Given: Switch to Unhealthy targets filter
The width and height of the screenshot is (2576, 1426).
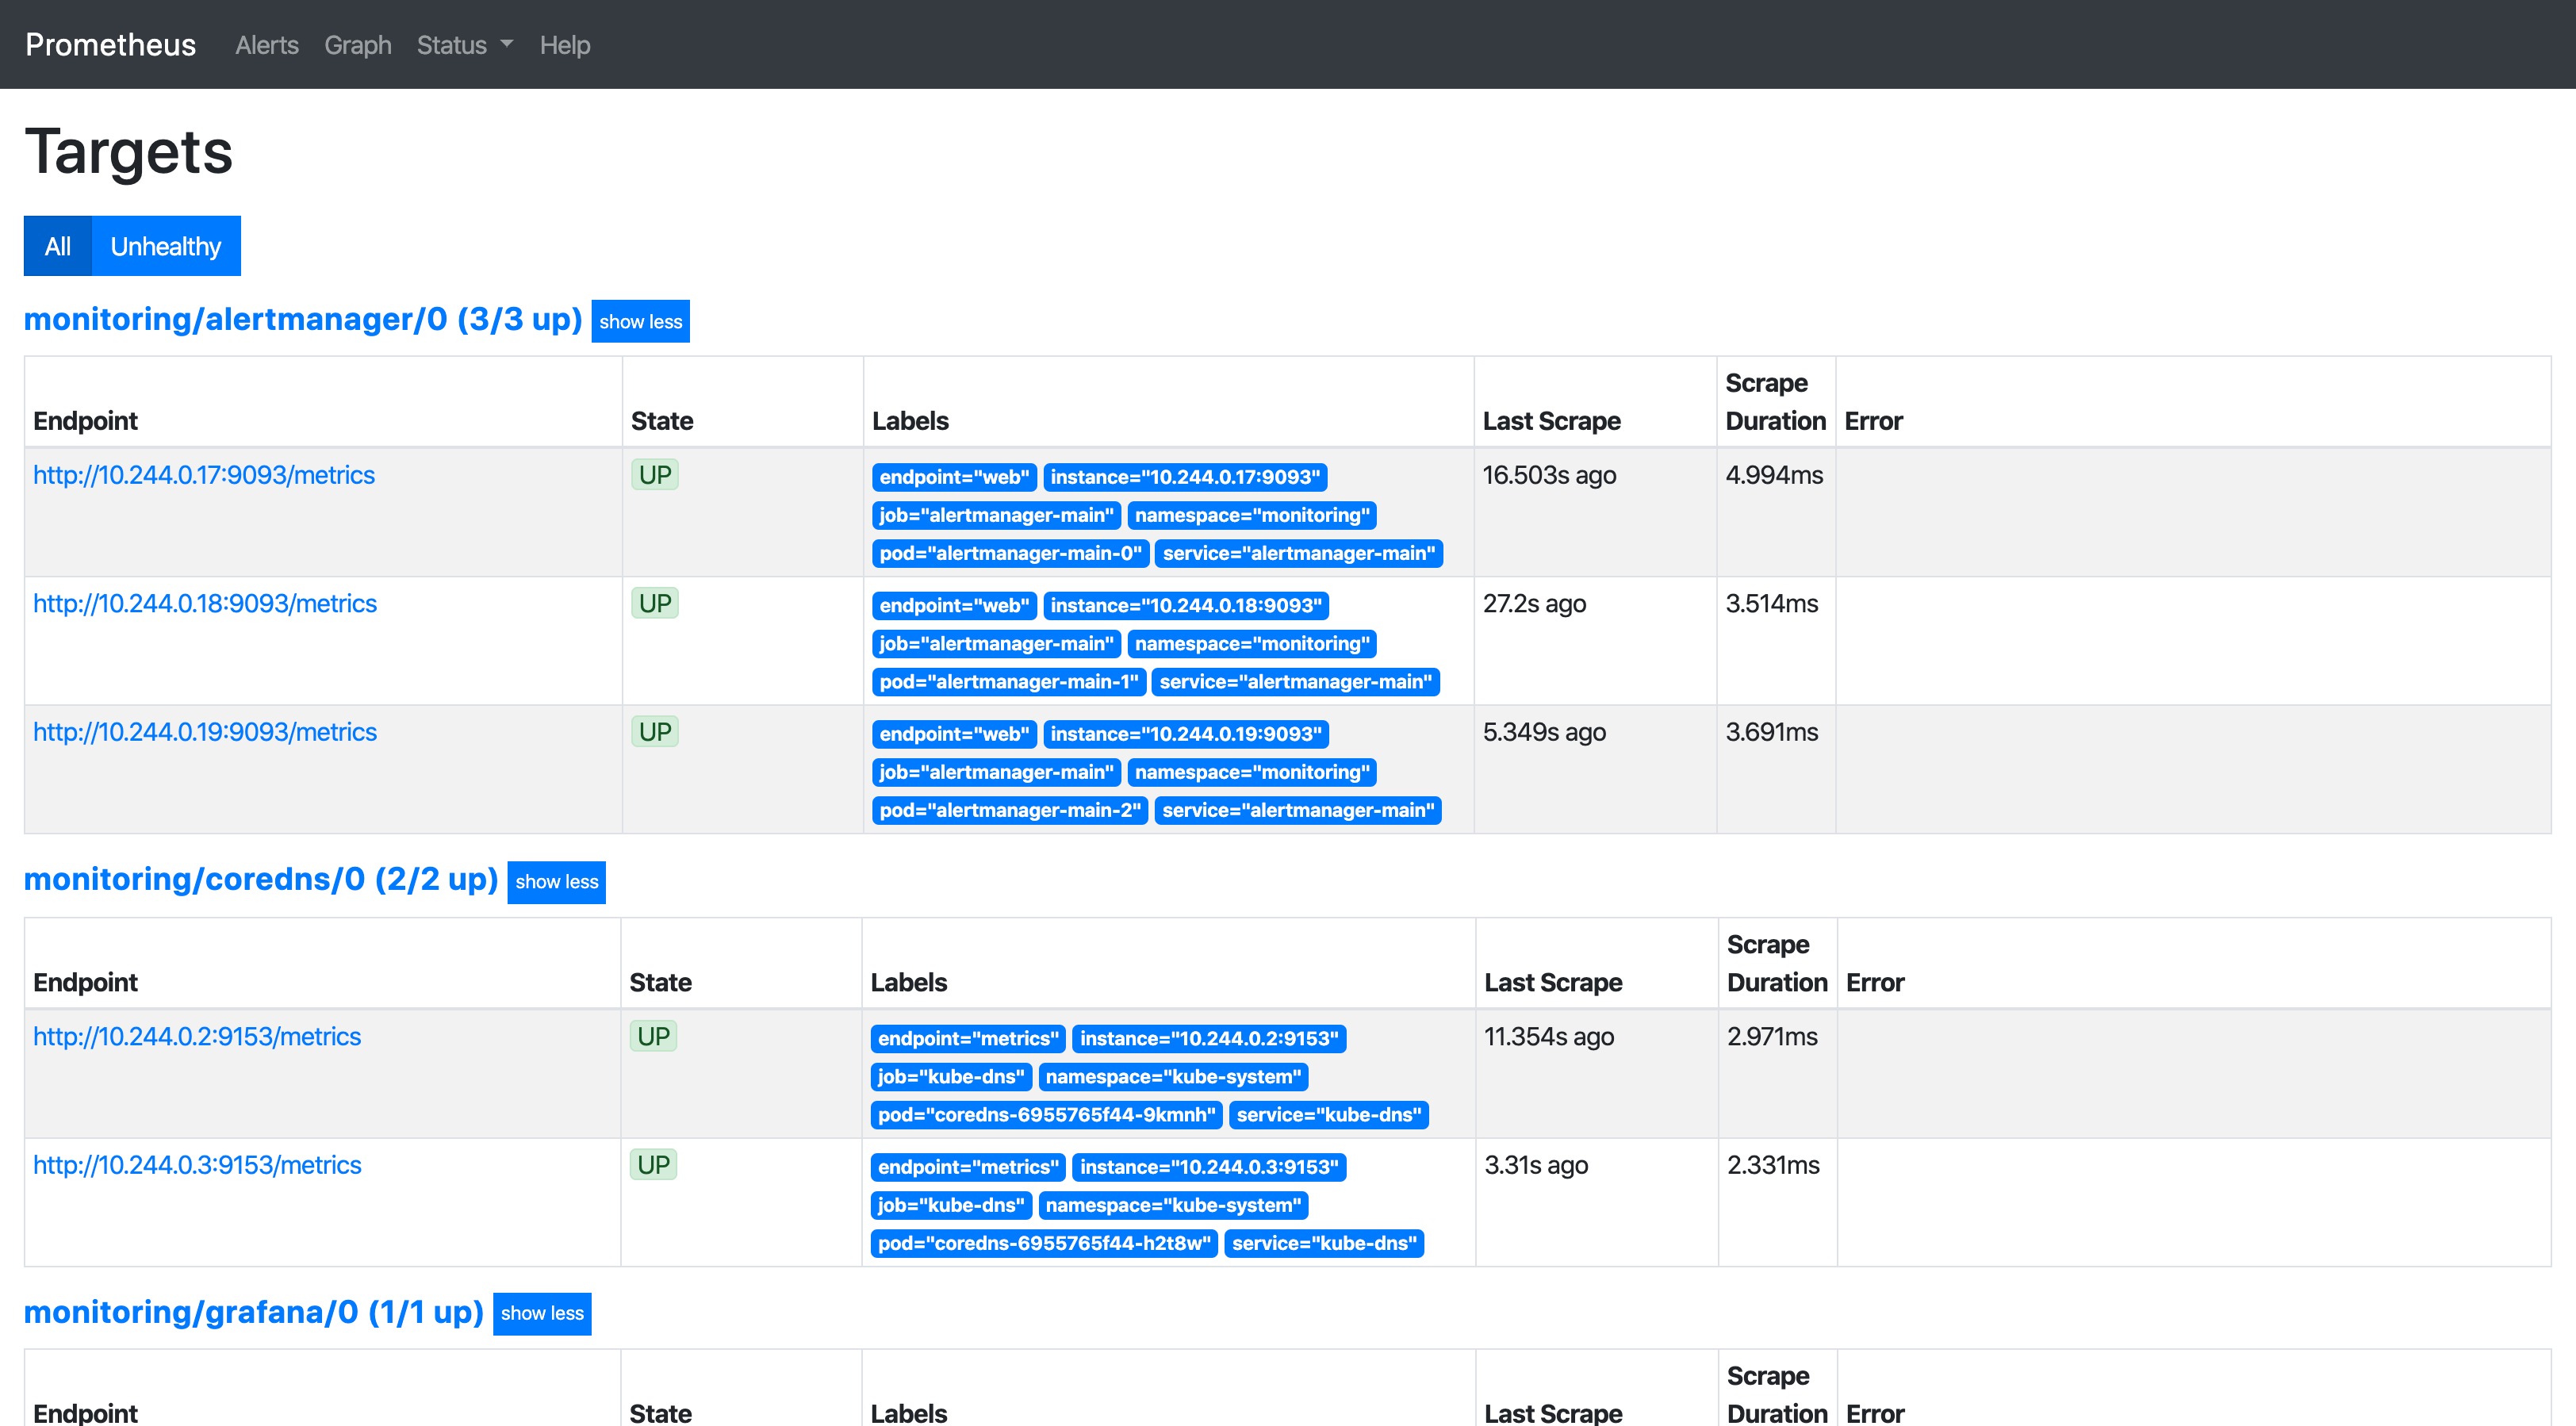Looking at the screenshot, I should point(165,246).
